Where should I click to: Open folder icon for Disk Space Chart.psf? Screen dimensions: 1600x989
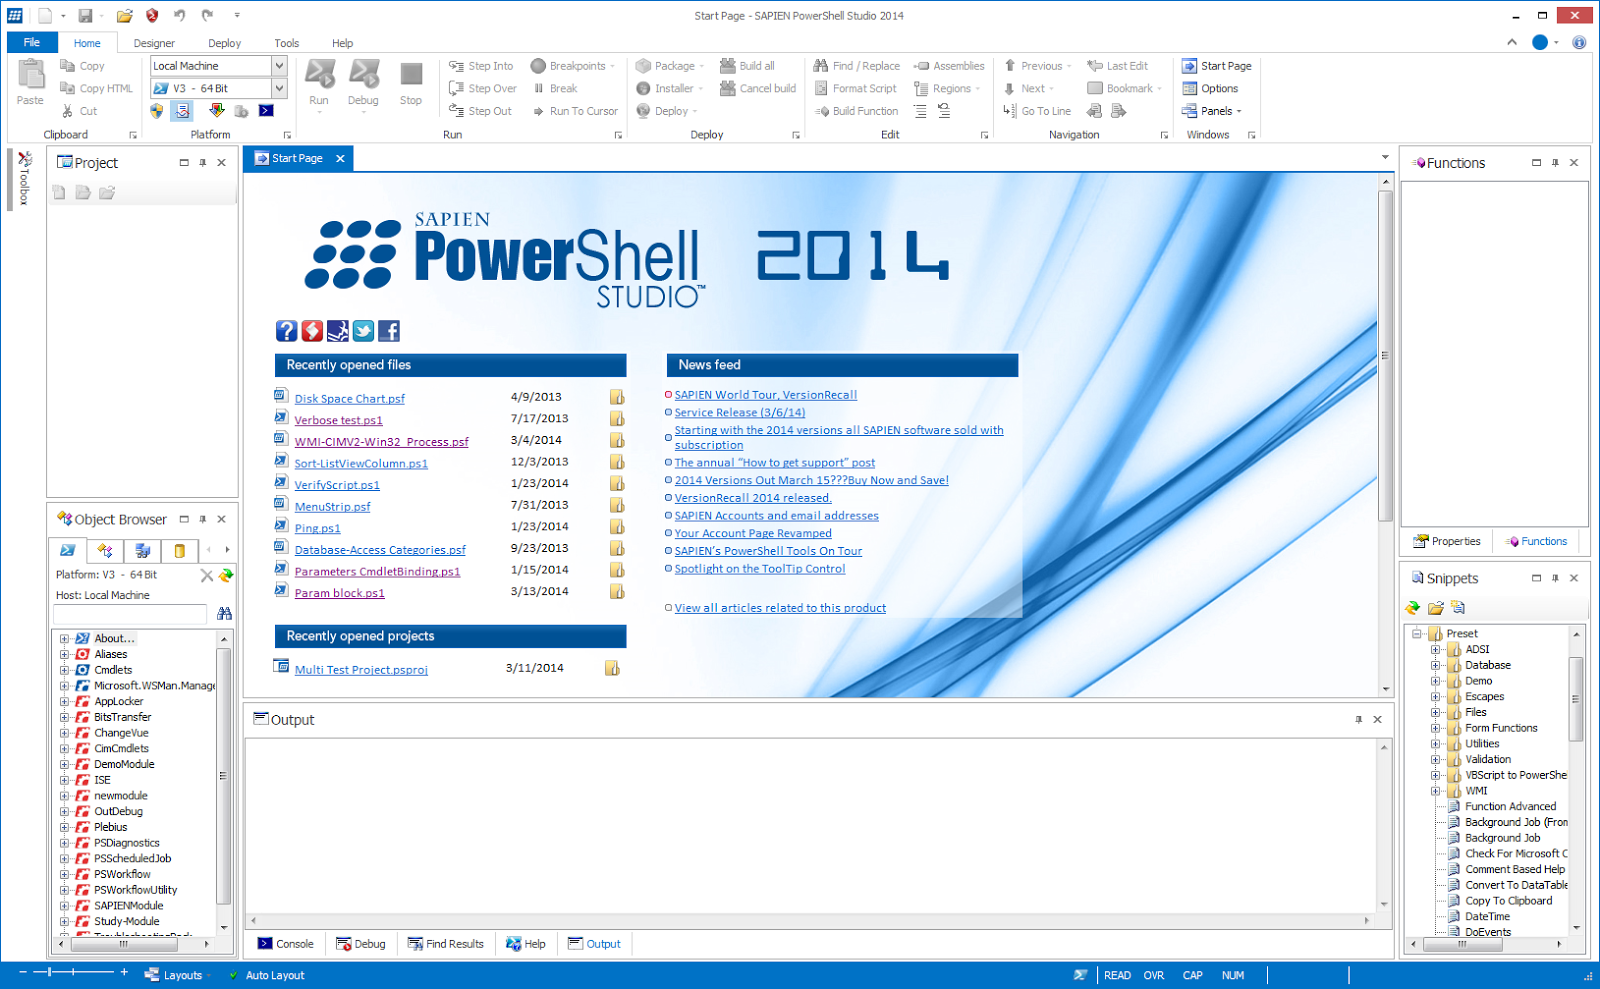click(x=617, y=397)
